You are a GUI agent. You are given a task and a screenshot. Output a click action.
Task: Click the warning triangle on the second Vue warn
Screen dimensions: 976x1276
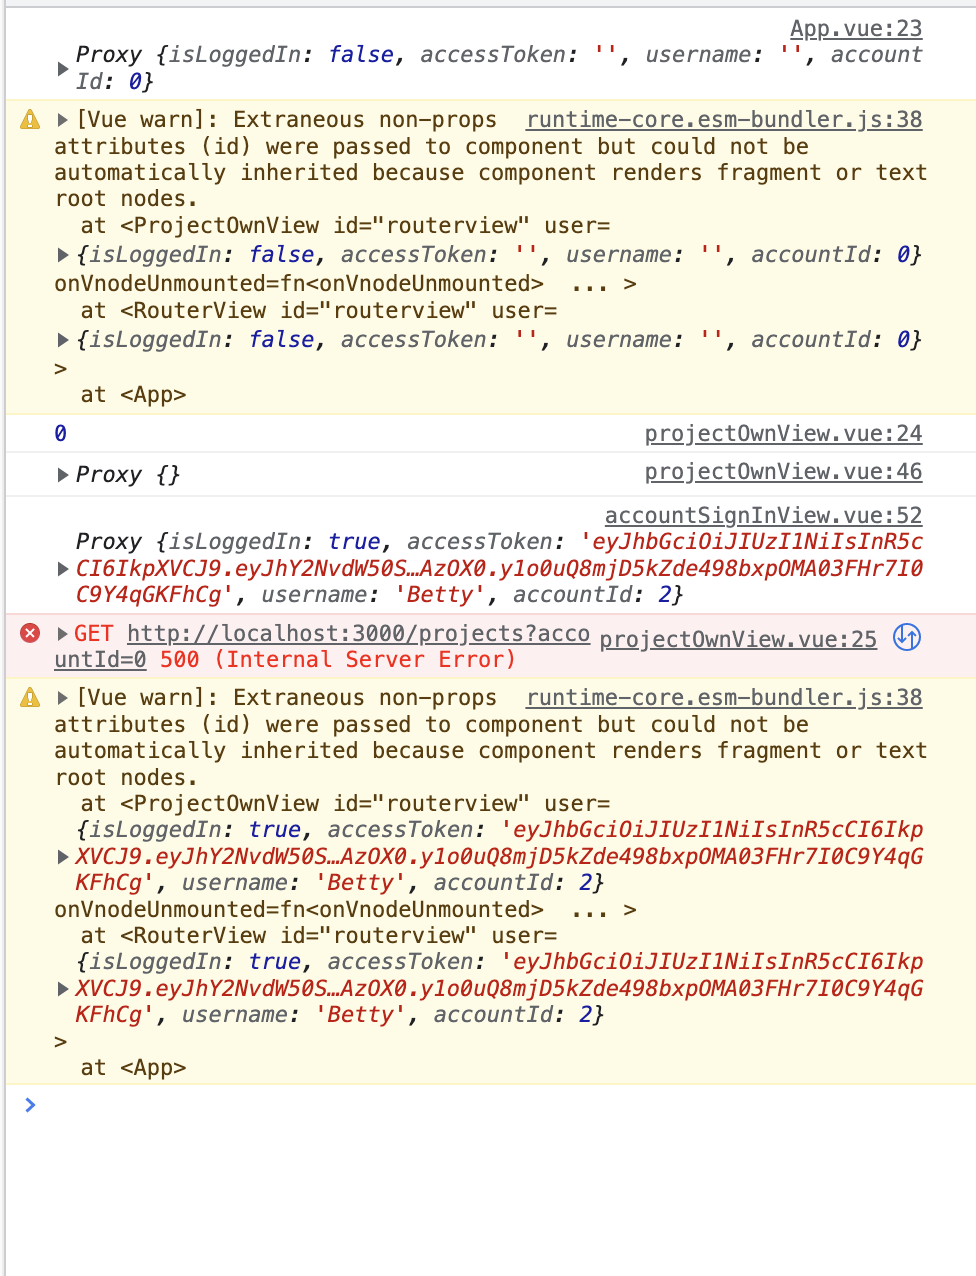(x=29, y=697)
